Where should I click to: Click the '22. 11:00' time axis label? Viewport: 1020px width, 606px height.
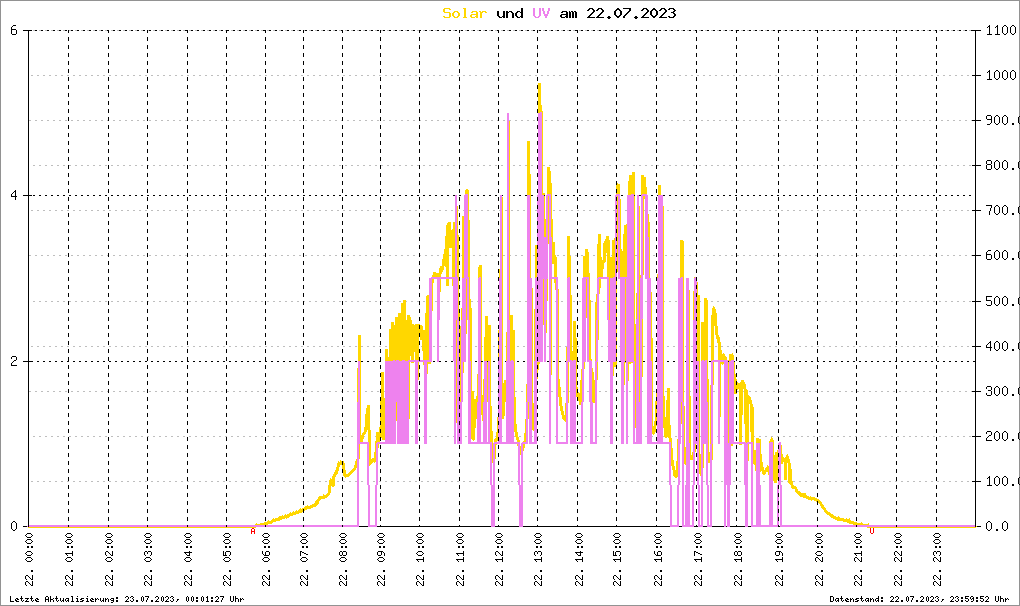(460, 560)
